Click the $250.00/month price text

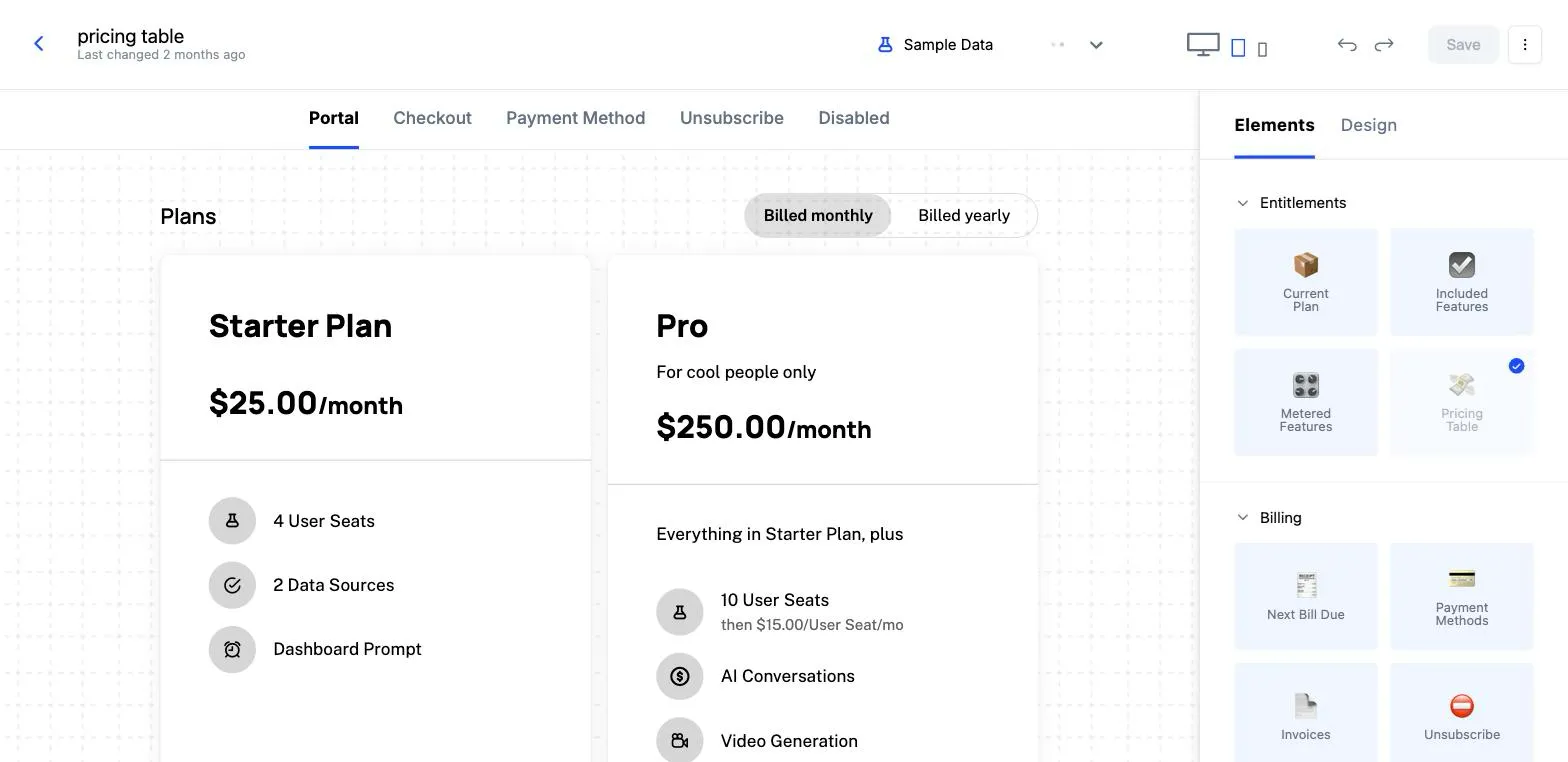tap(764, 427)
